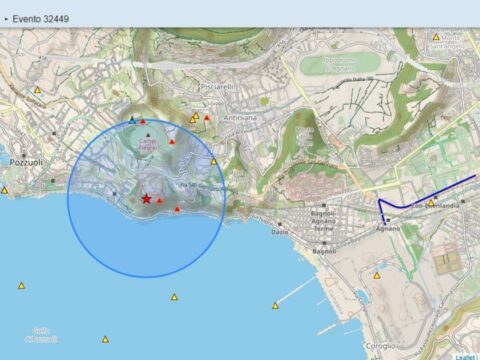Select yellow triangle in sea near the pier
This screenshot has width=480, height=360.
(275, 306)
